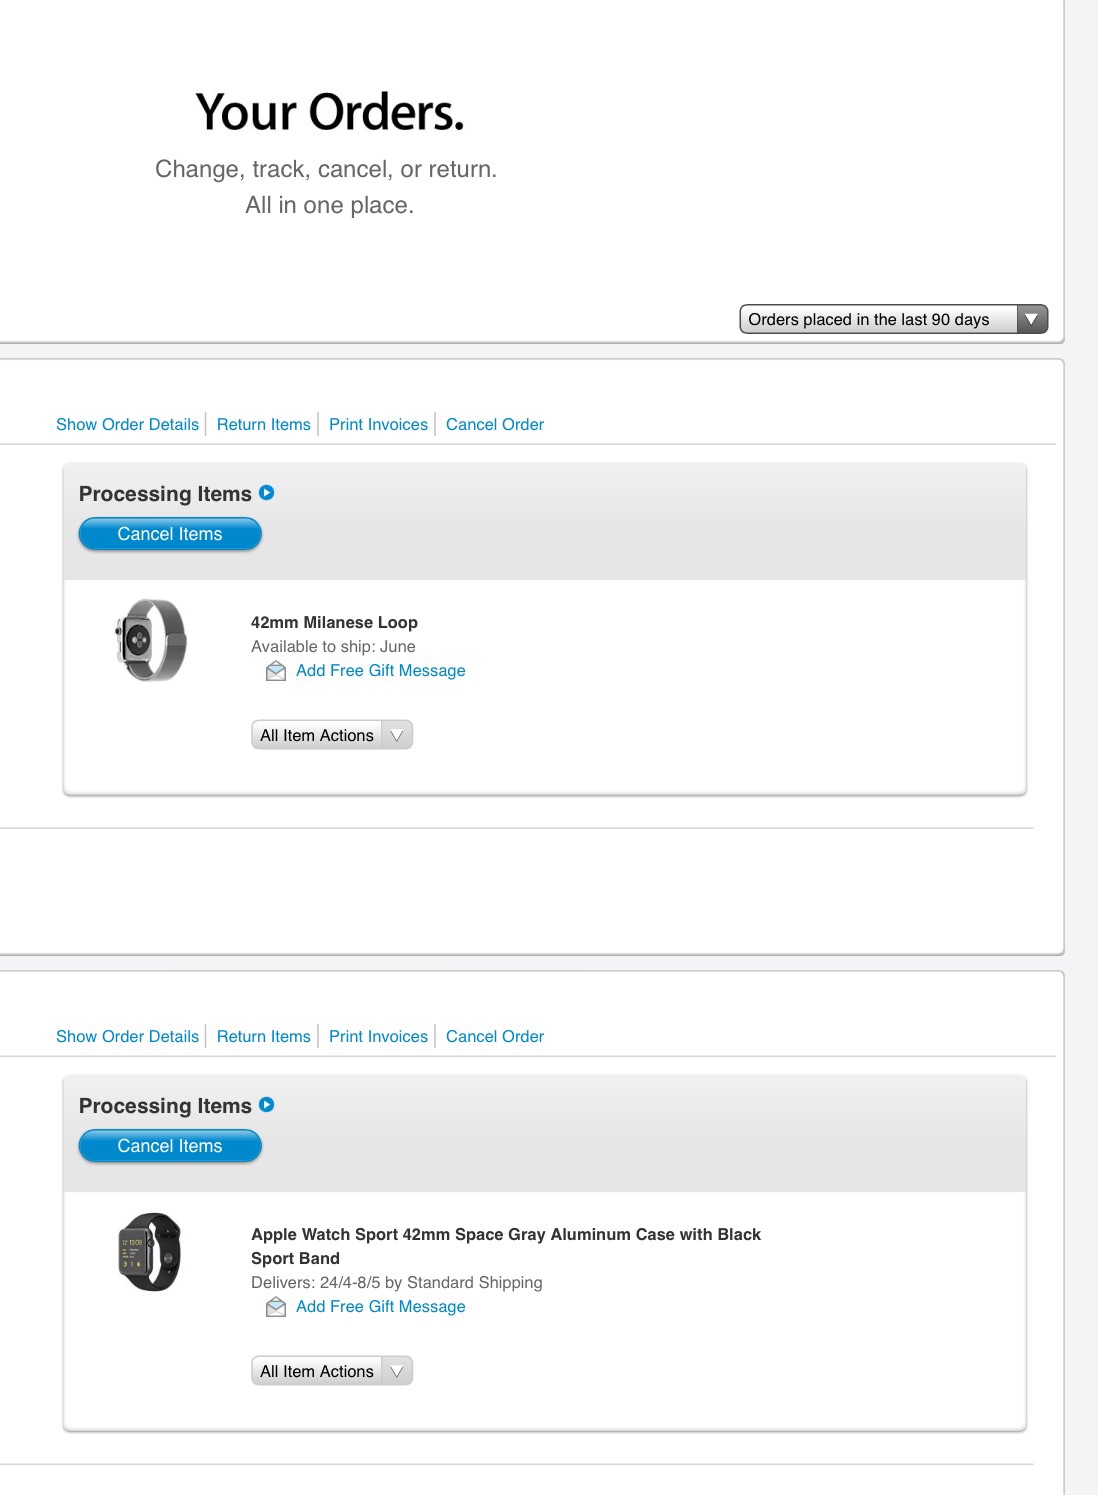This screenshot has height=1495, width=1098.
Task: Expand All Item Actions for Milanese Loop
Action: pos(332,735)
